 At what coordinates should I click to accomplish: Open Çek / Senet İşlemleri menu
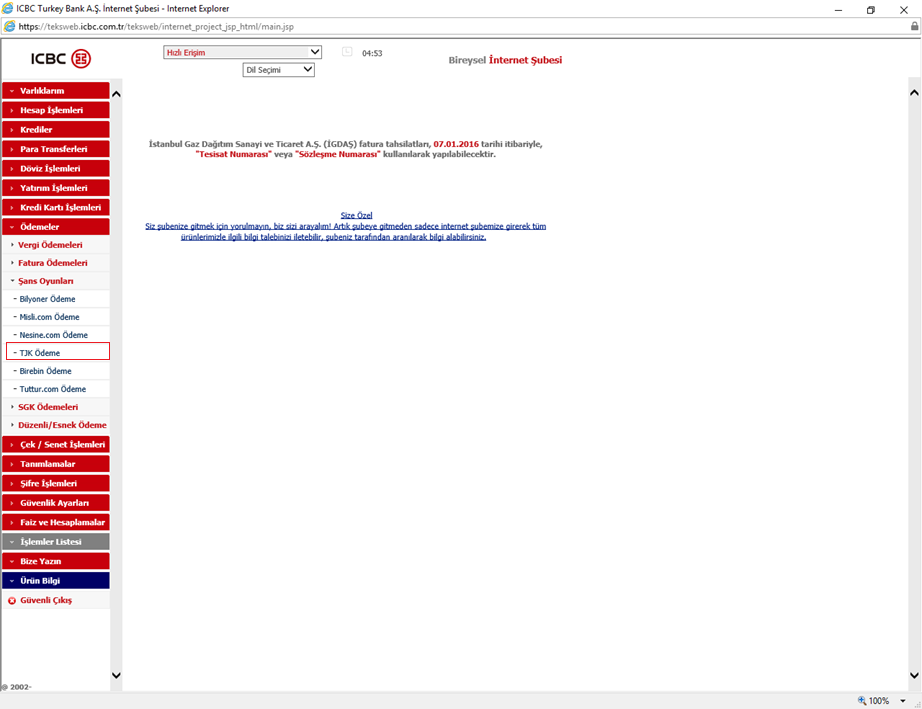(56, 444)
